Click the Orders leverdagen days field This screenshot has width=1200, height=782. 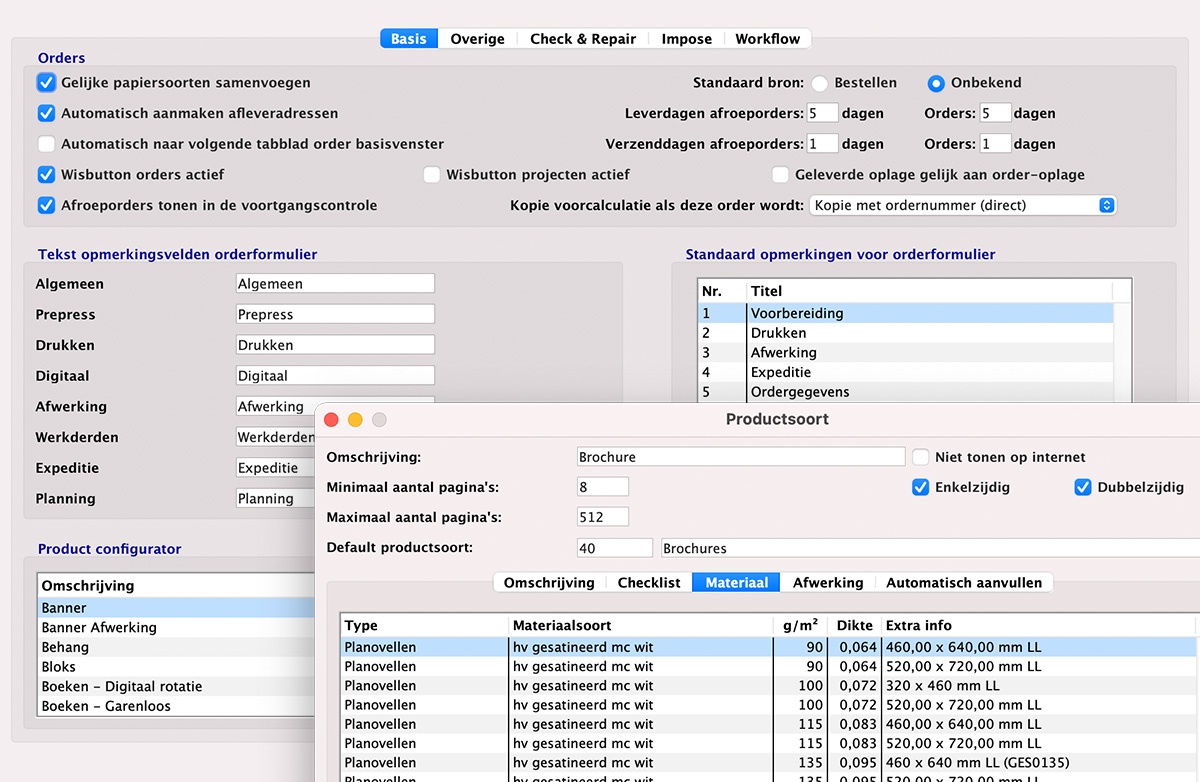pos(995,113)
